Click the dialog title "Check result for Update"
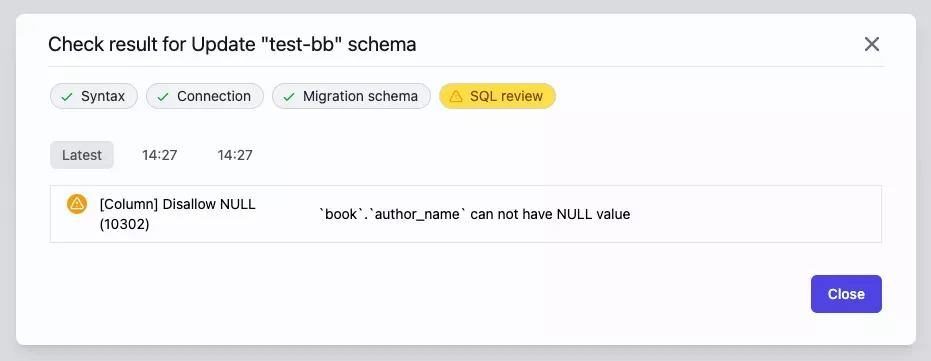This screenshot has height=361, width=931. tap(232, 45)
